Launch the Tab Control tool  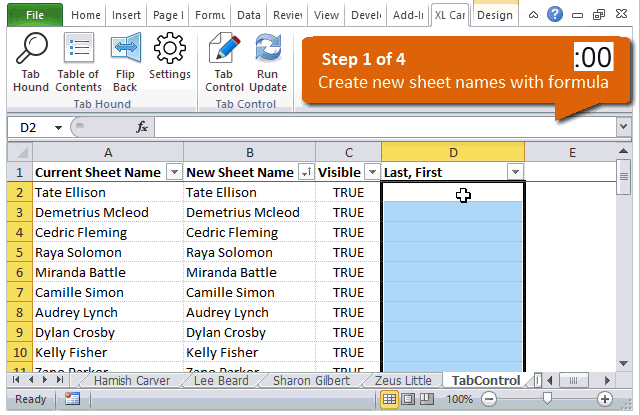coord(224,62)
